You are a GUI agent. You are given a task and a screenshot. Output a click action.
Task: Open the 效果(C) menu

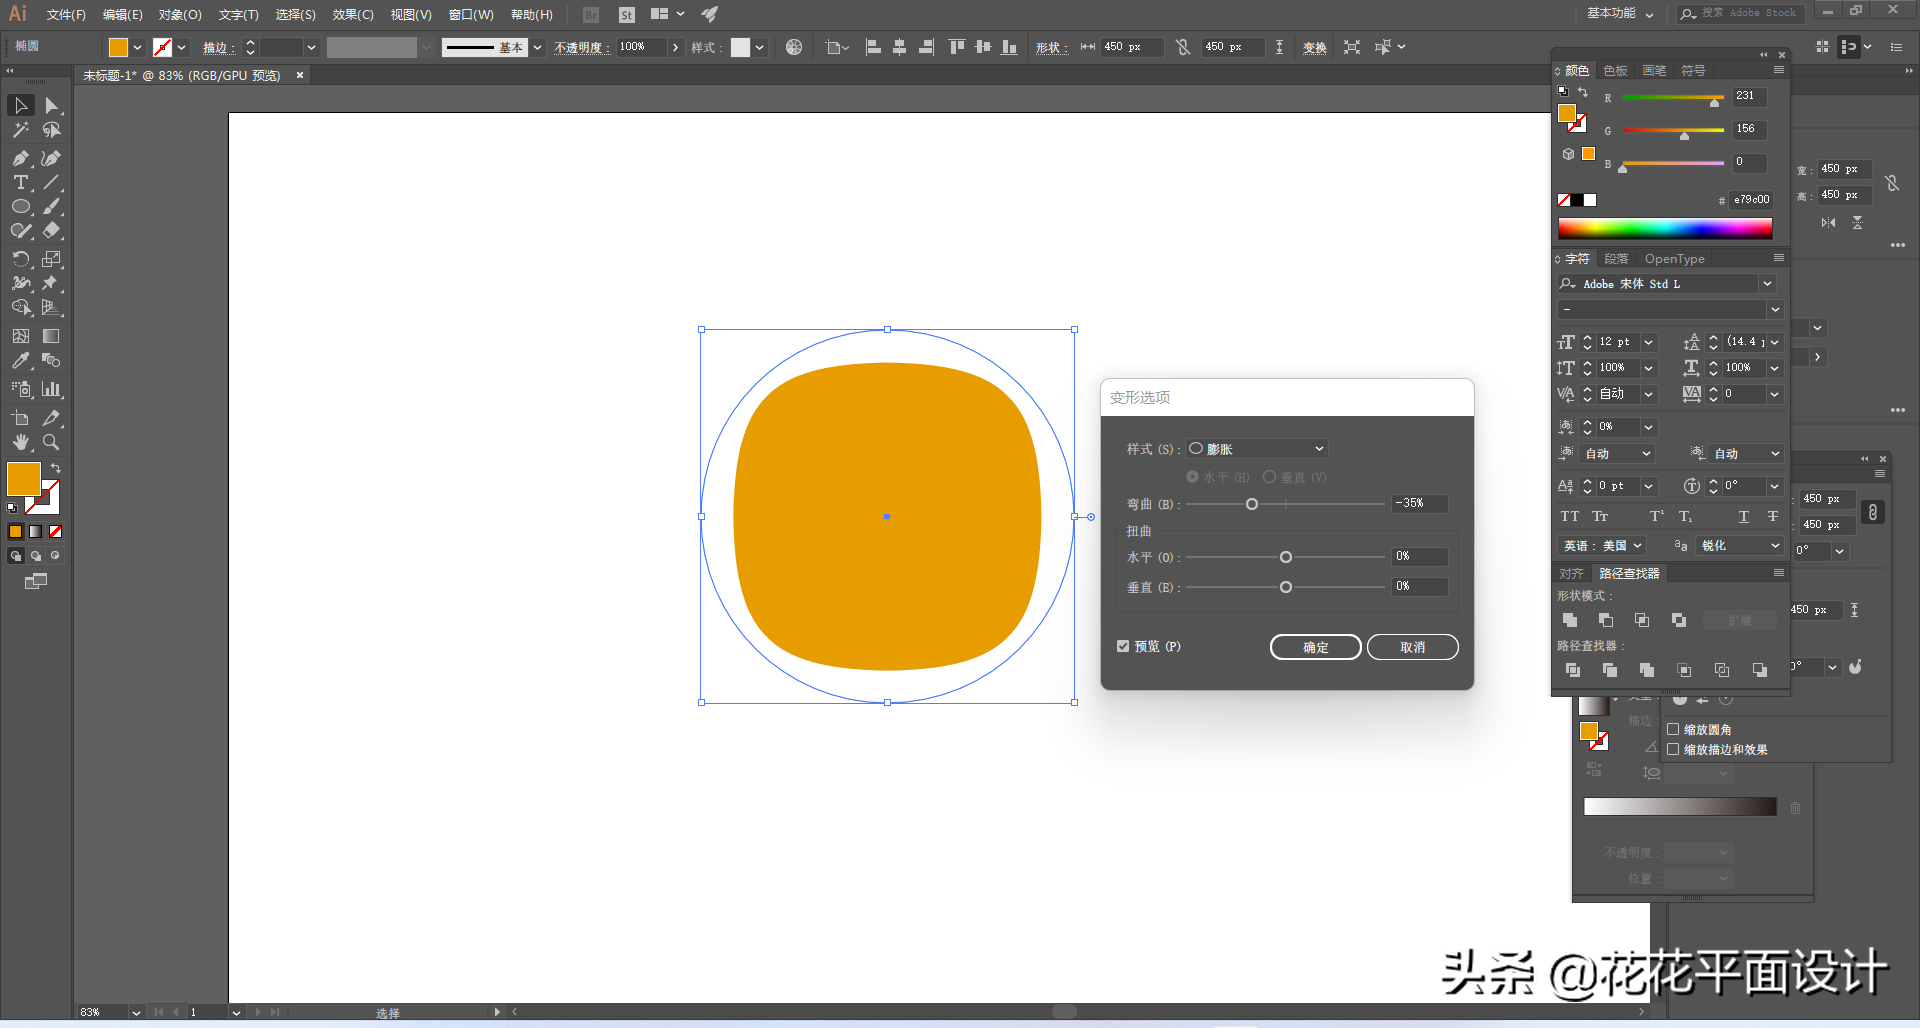353,15
